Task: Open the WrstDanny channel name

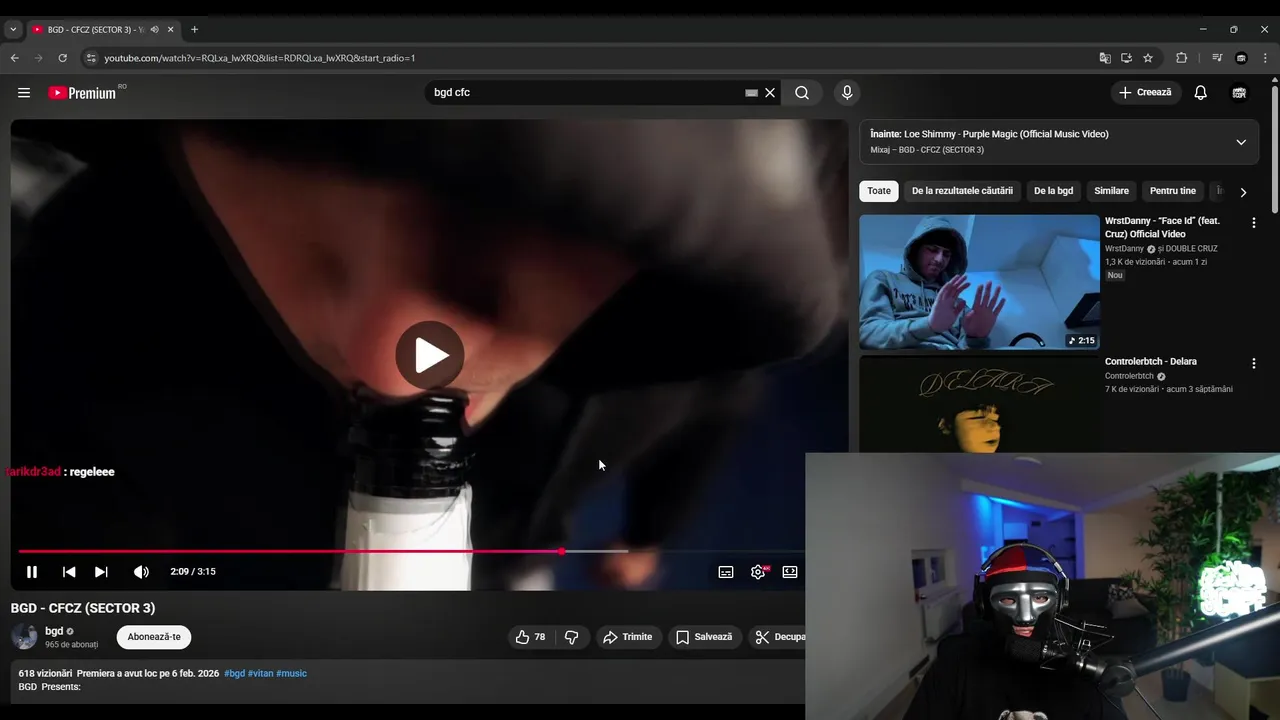Action: [x=1124, y=249]
